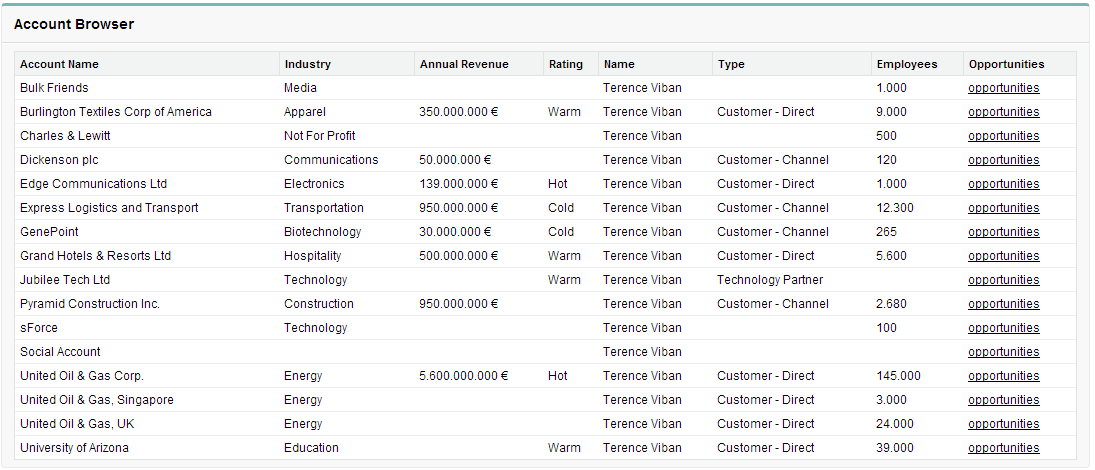Click the Hot rating for Edge Communications
This screenshot has height=470, width=1095.
point(558,184)
